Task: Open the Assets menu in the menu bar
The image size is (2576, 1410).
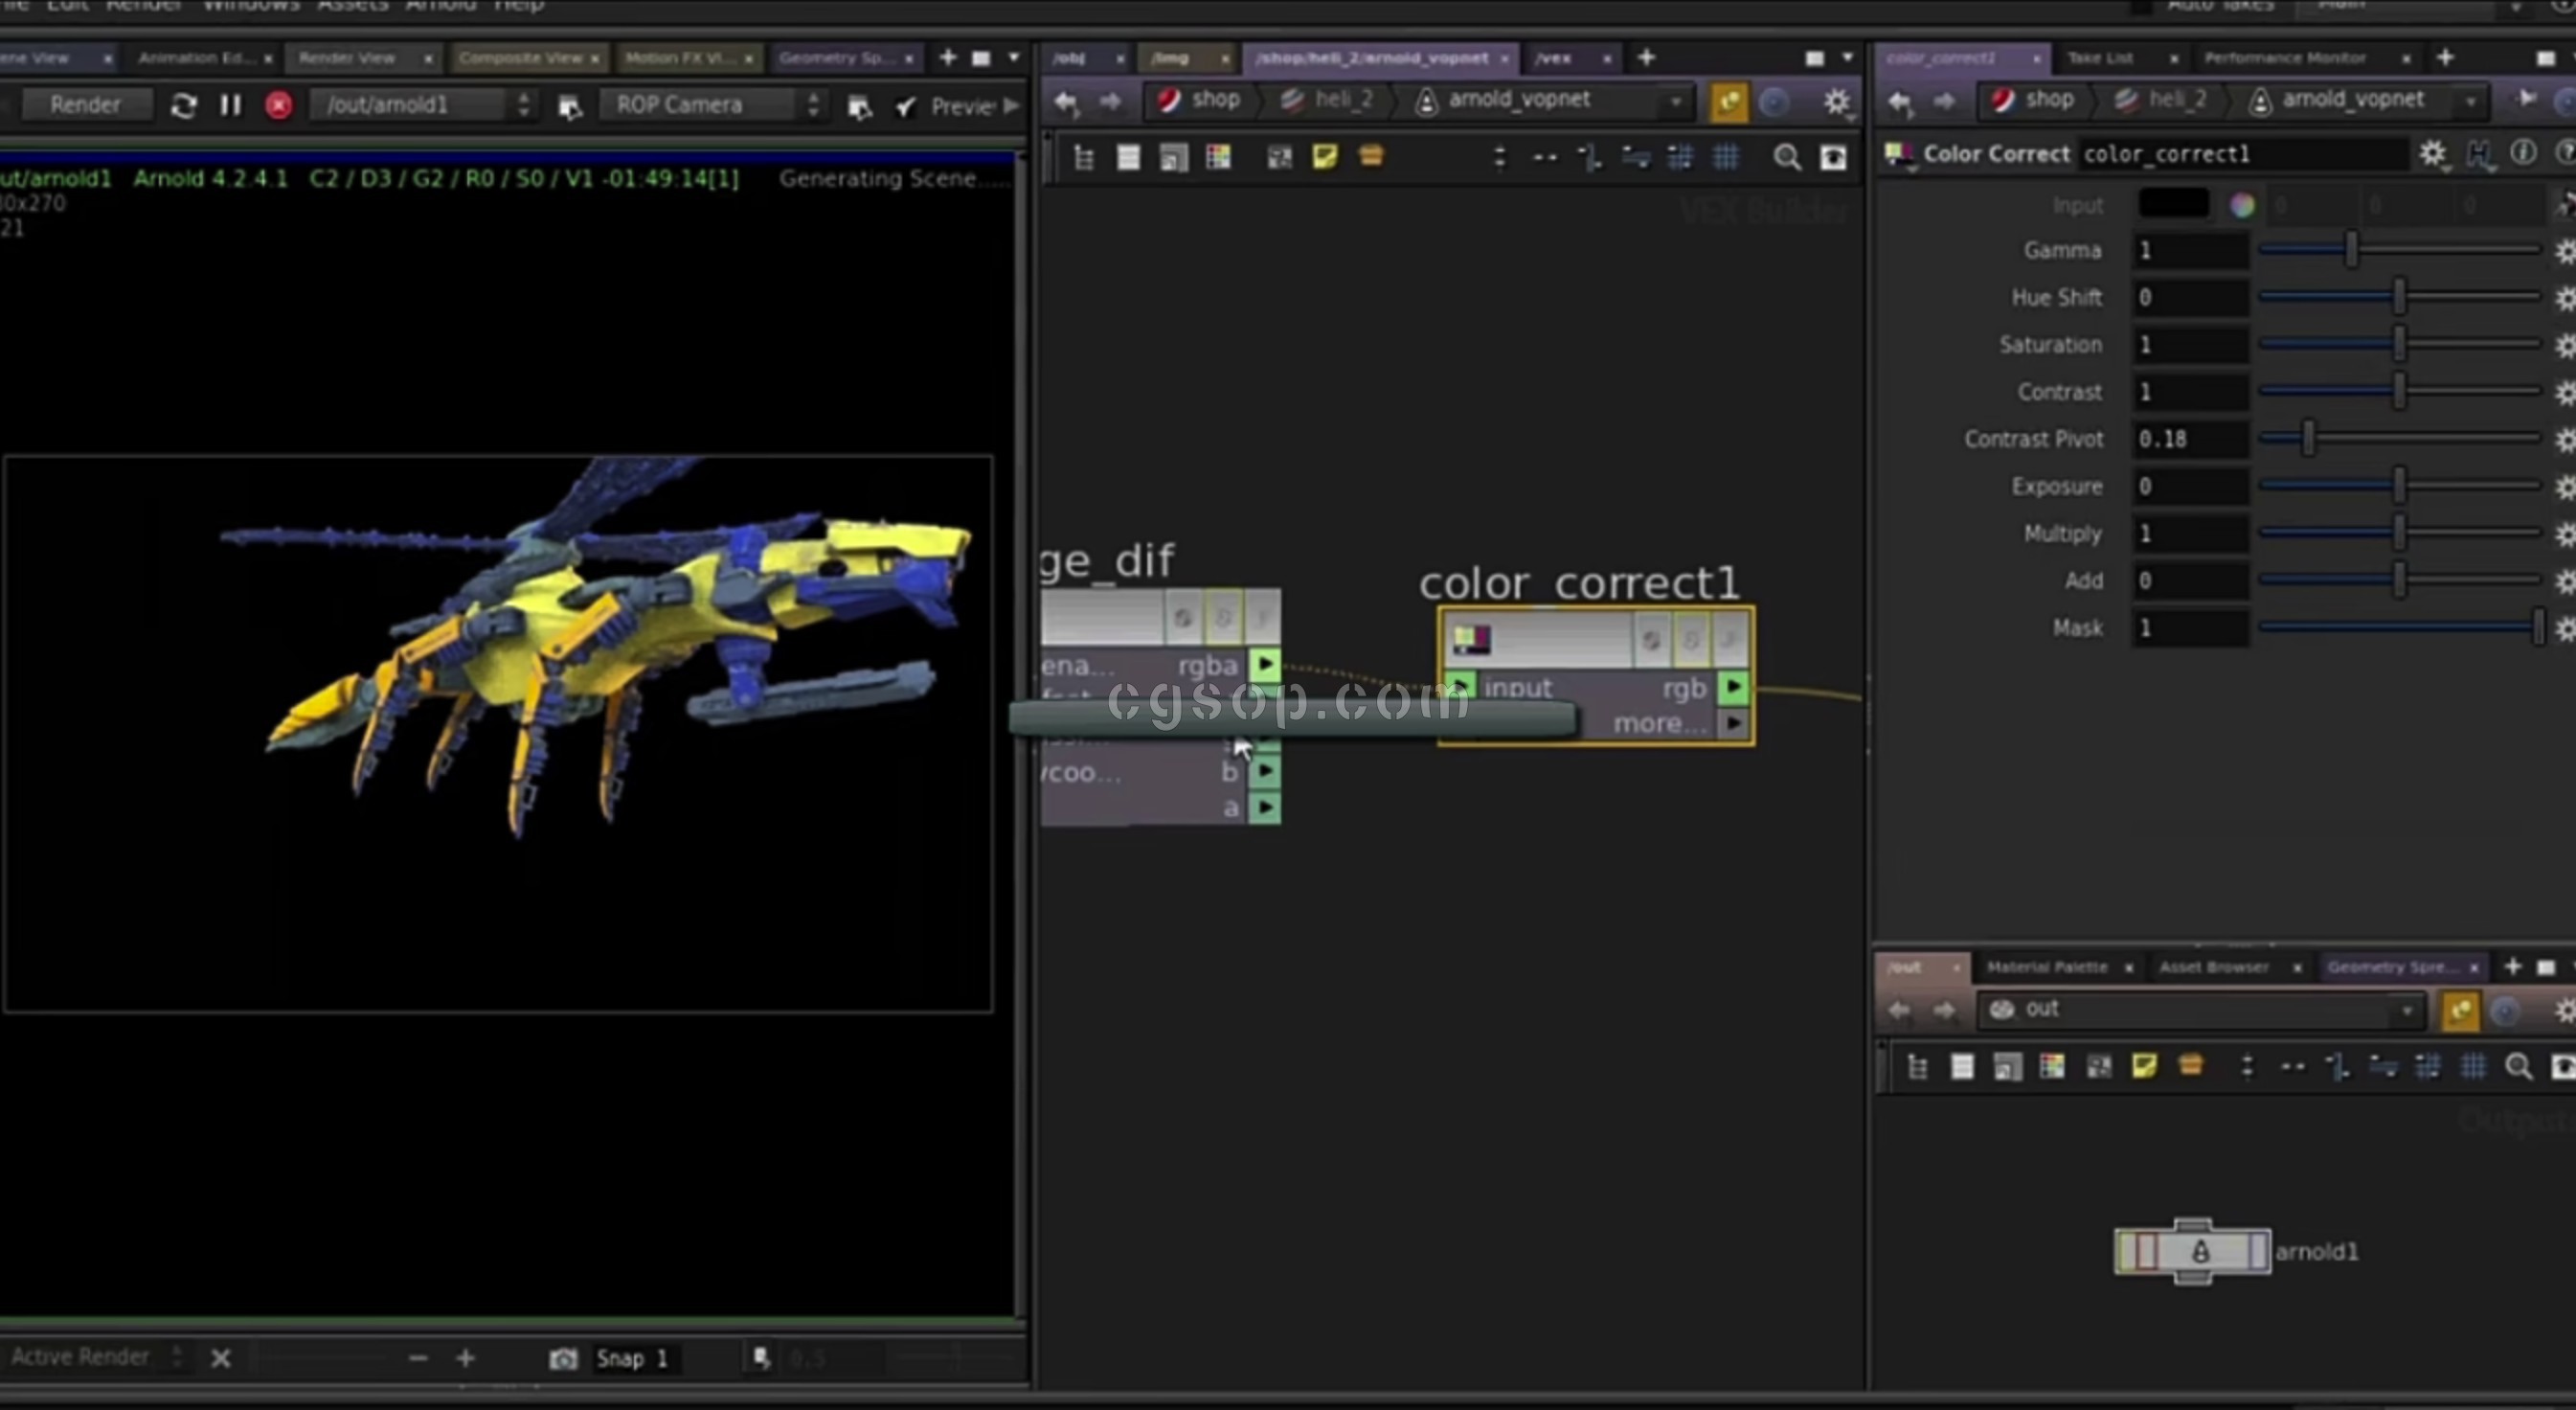Action: coord(352,6)
